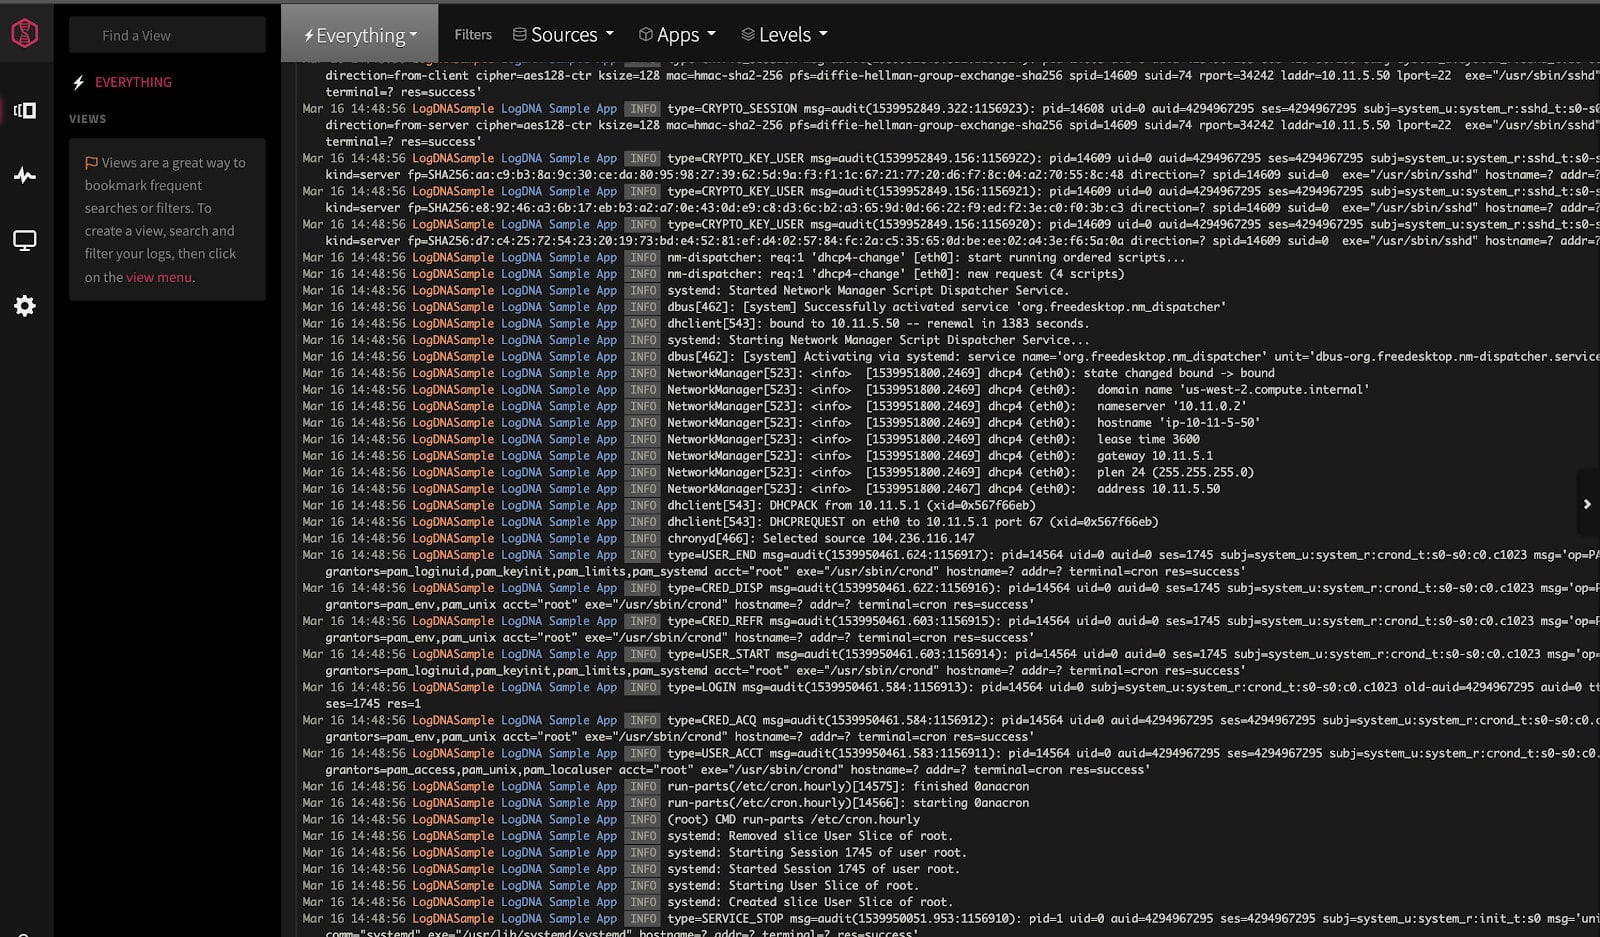Select log line type=CRED_REFR audit entry
1600x937 pixels.
[x=950, y=629]
